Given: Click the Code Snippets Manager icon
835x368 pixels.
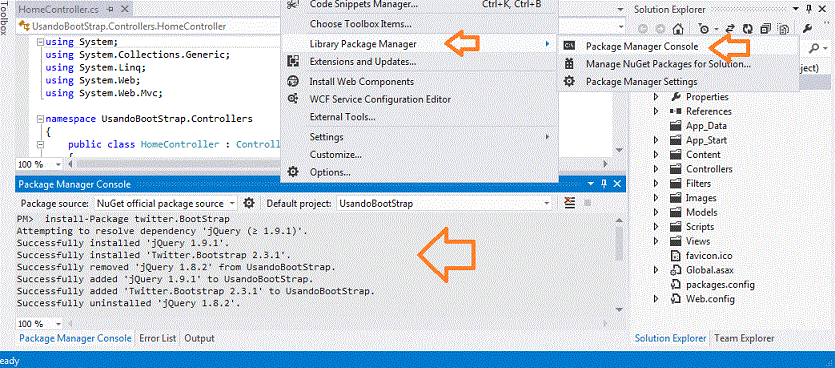Looking at the screenshot, I should pos(293,4).
